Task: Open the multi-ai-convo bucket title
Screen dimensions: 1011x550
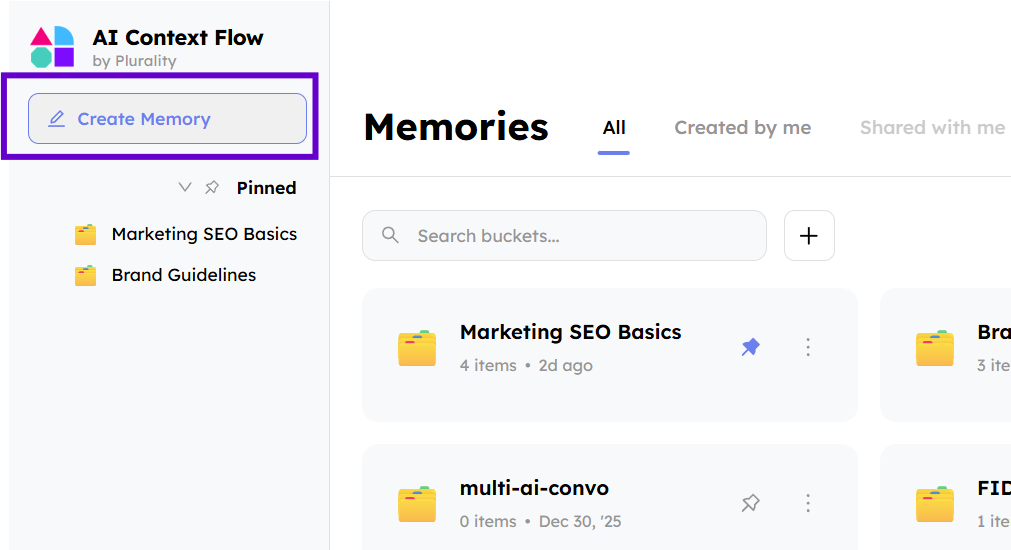Action: 534,488
